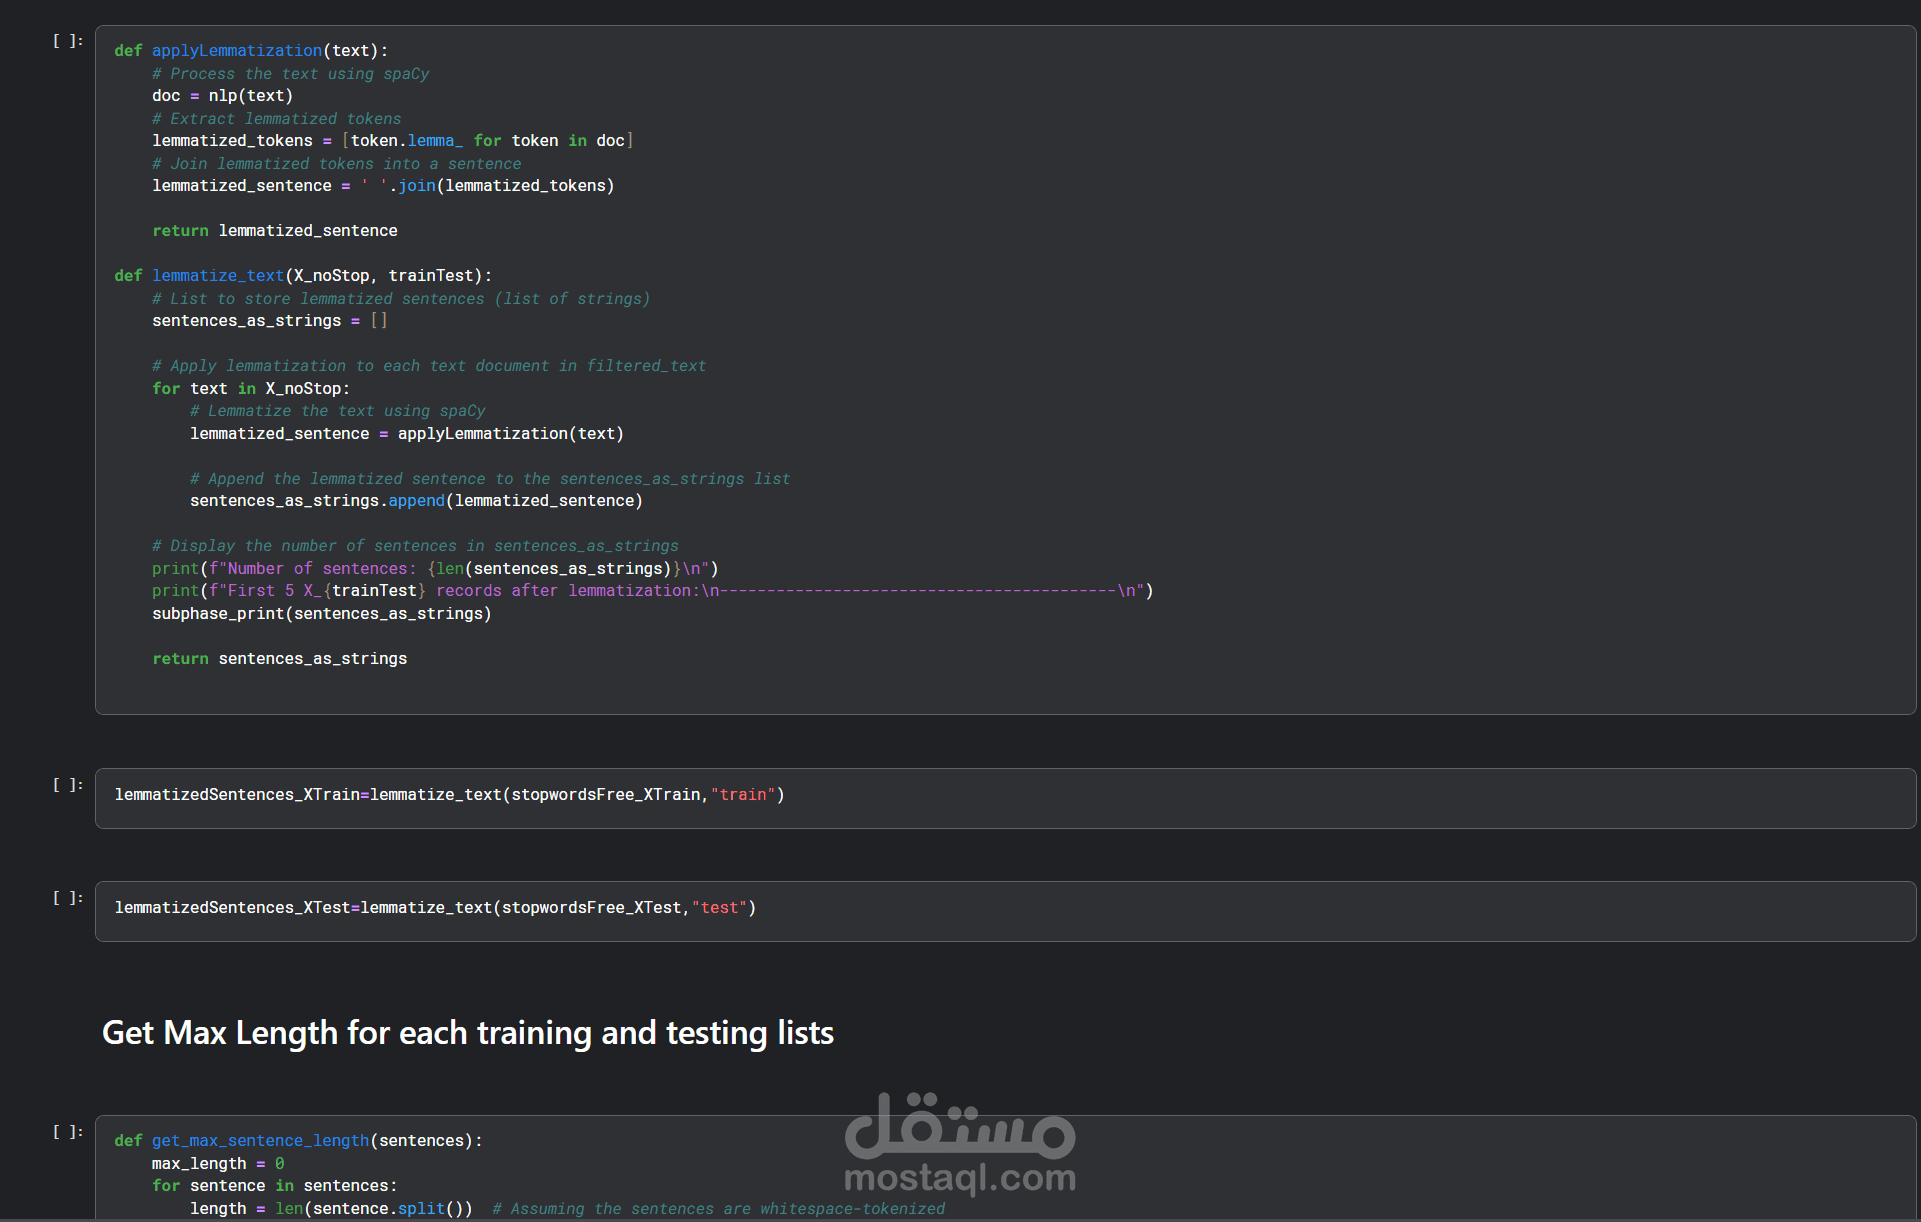Click the prompt beside lemmatizedSentences_XTest cell
The width and height of the screenshot is (1921, 1222).
[x=68, y=898]
